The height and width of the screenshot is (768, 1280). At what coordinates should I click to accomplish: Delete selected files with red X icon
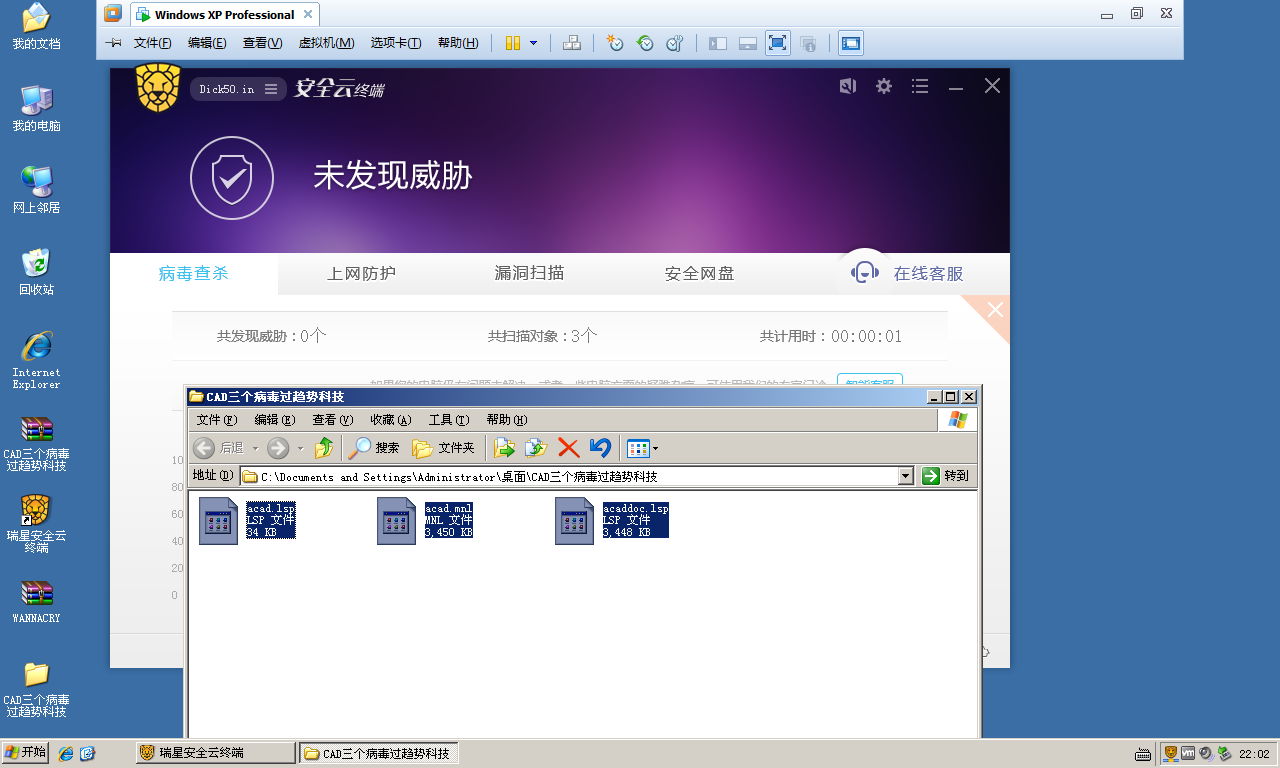568,448
